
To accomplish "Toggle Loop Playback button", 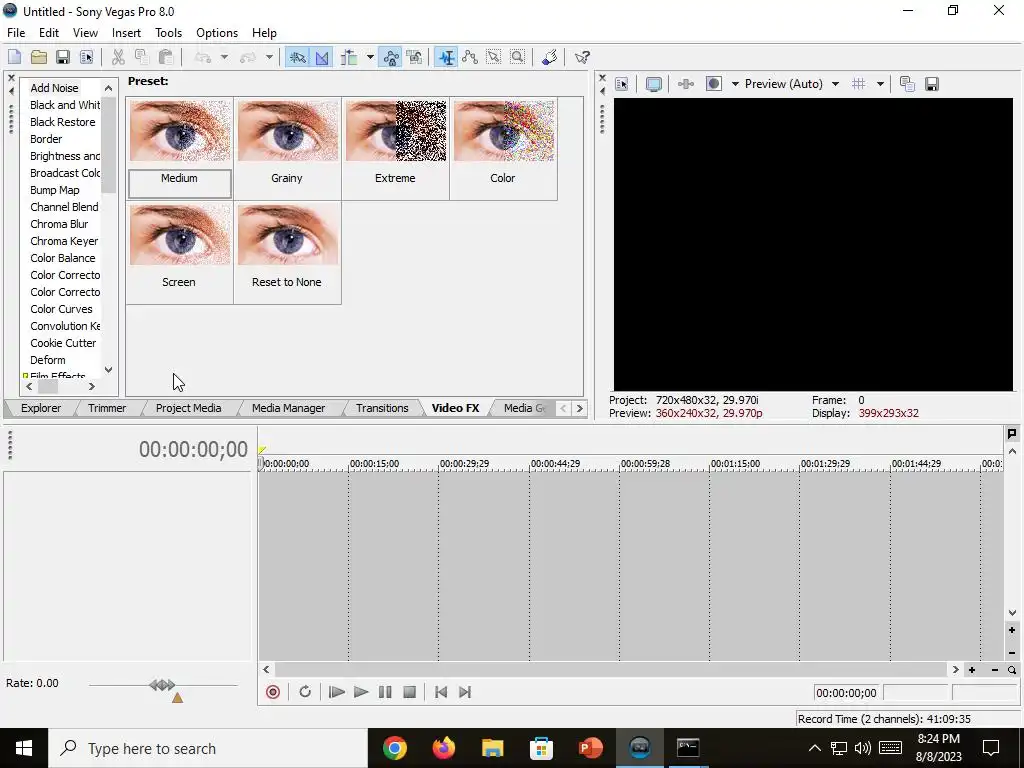I will pyautogui.click(x=305, y=692).
